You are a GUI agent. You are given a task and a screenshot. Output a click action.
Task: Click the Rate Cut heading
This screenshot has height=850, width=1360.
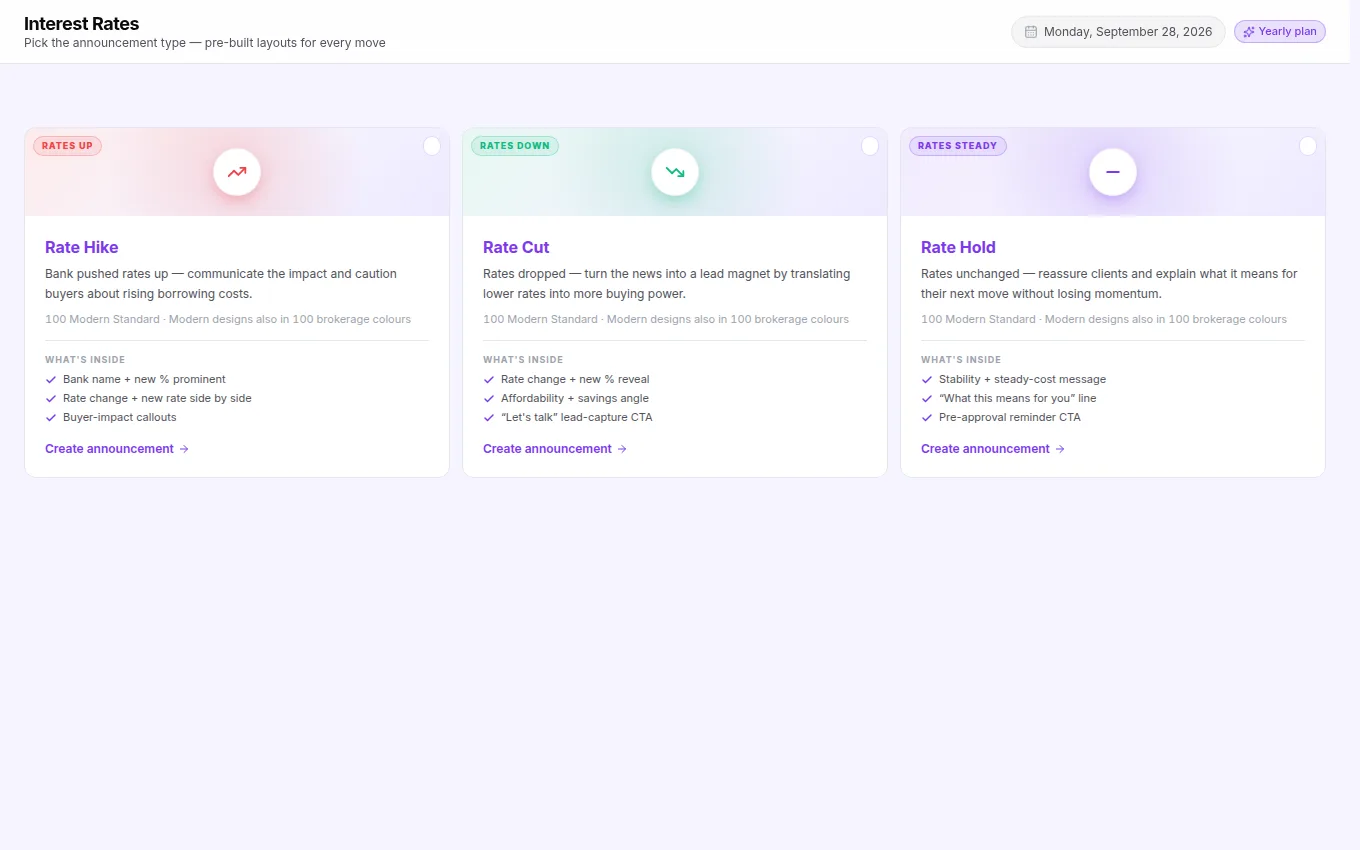pyautogui.click(x=516, y=247)
